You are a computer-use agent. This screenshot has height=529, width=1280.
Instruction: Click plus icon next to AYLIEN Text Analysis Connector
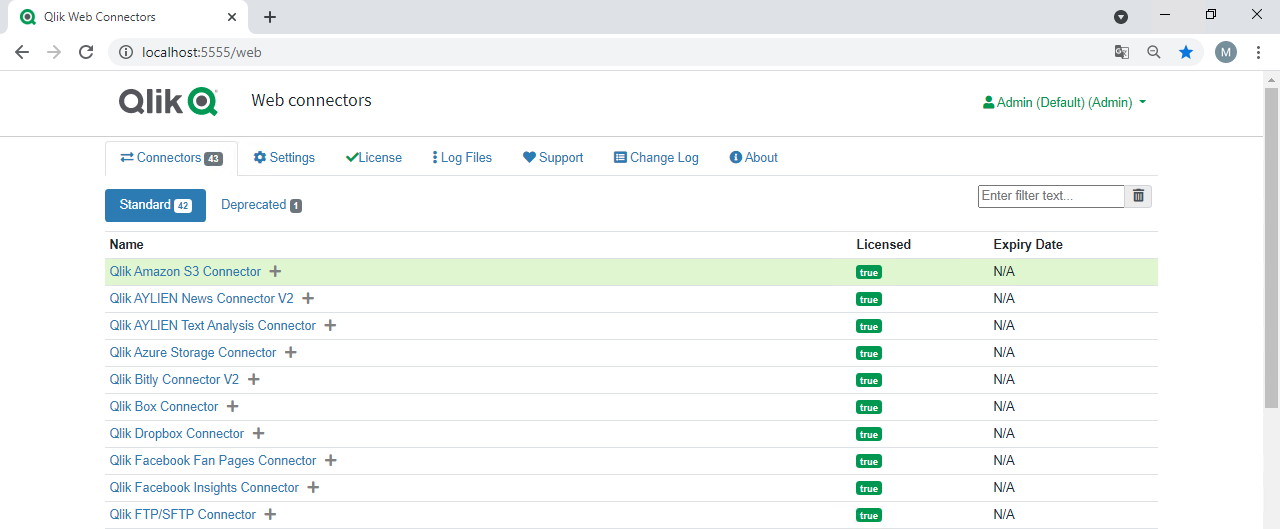point(330,326)
